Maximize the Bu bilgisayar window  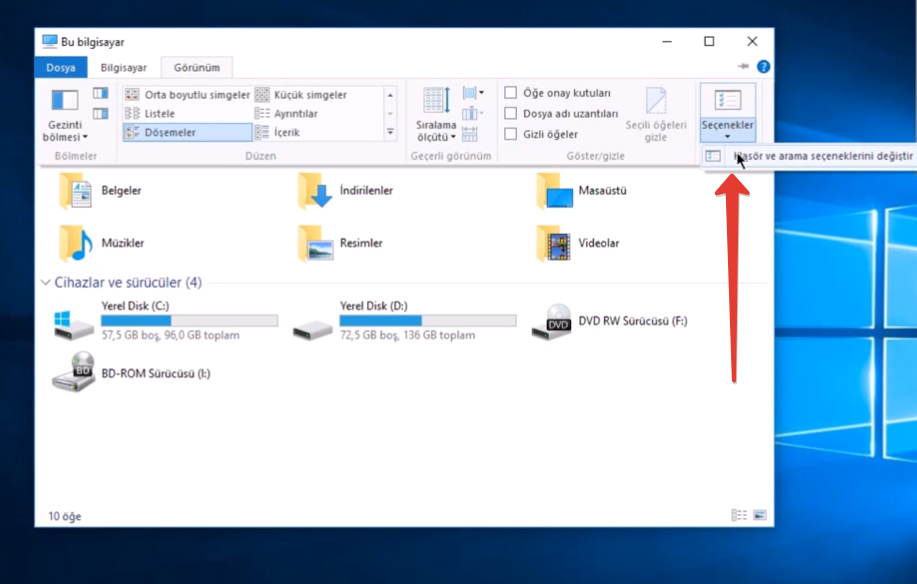pos(709,42)
